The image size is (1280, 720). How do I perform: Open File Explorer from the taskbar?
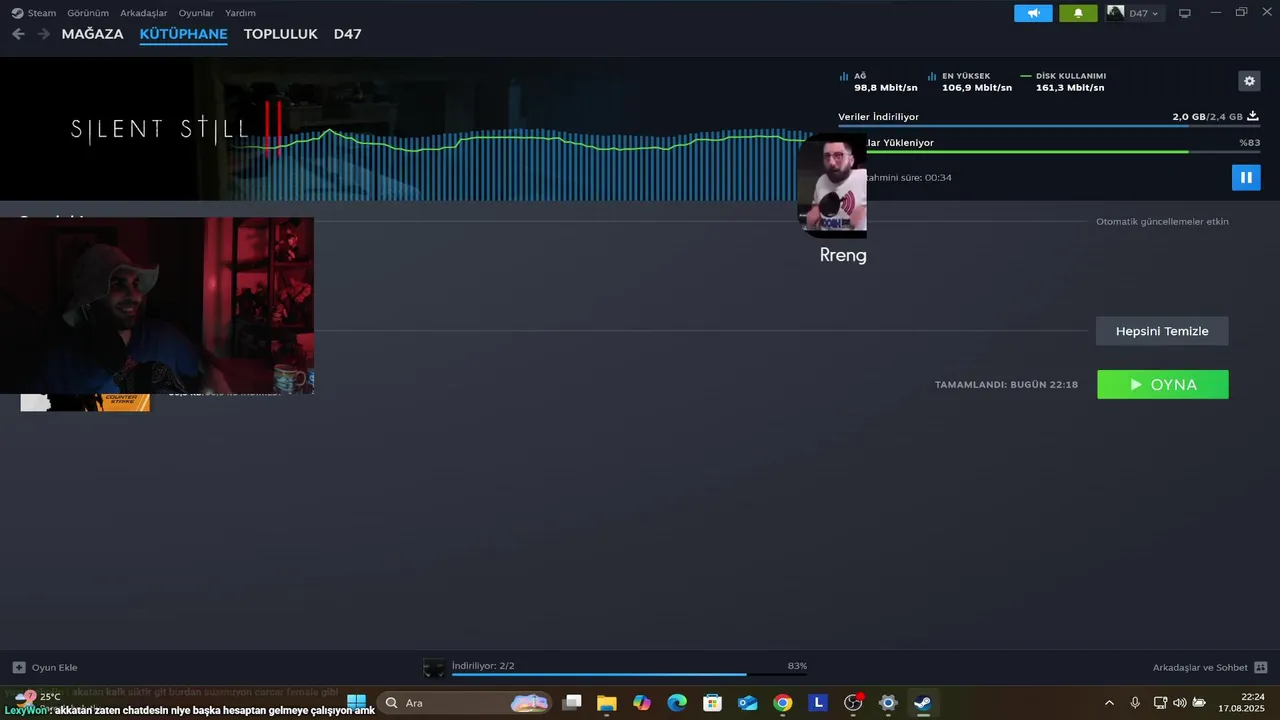607,703
